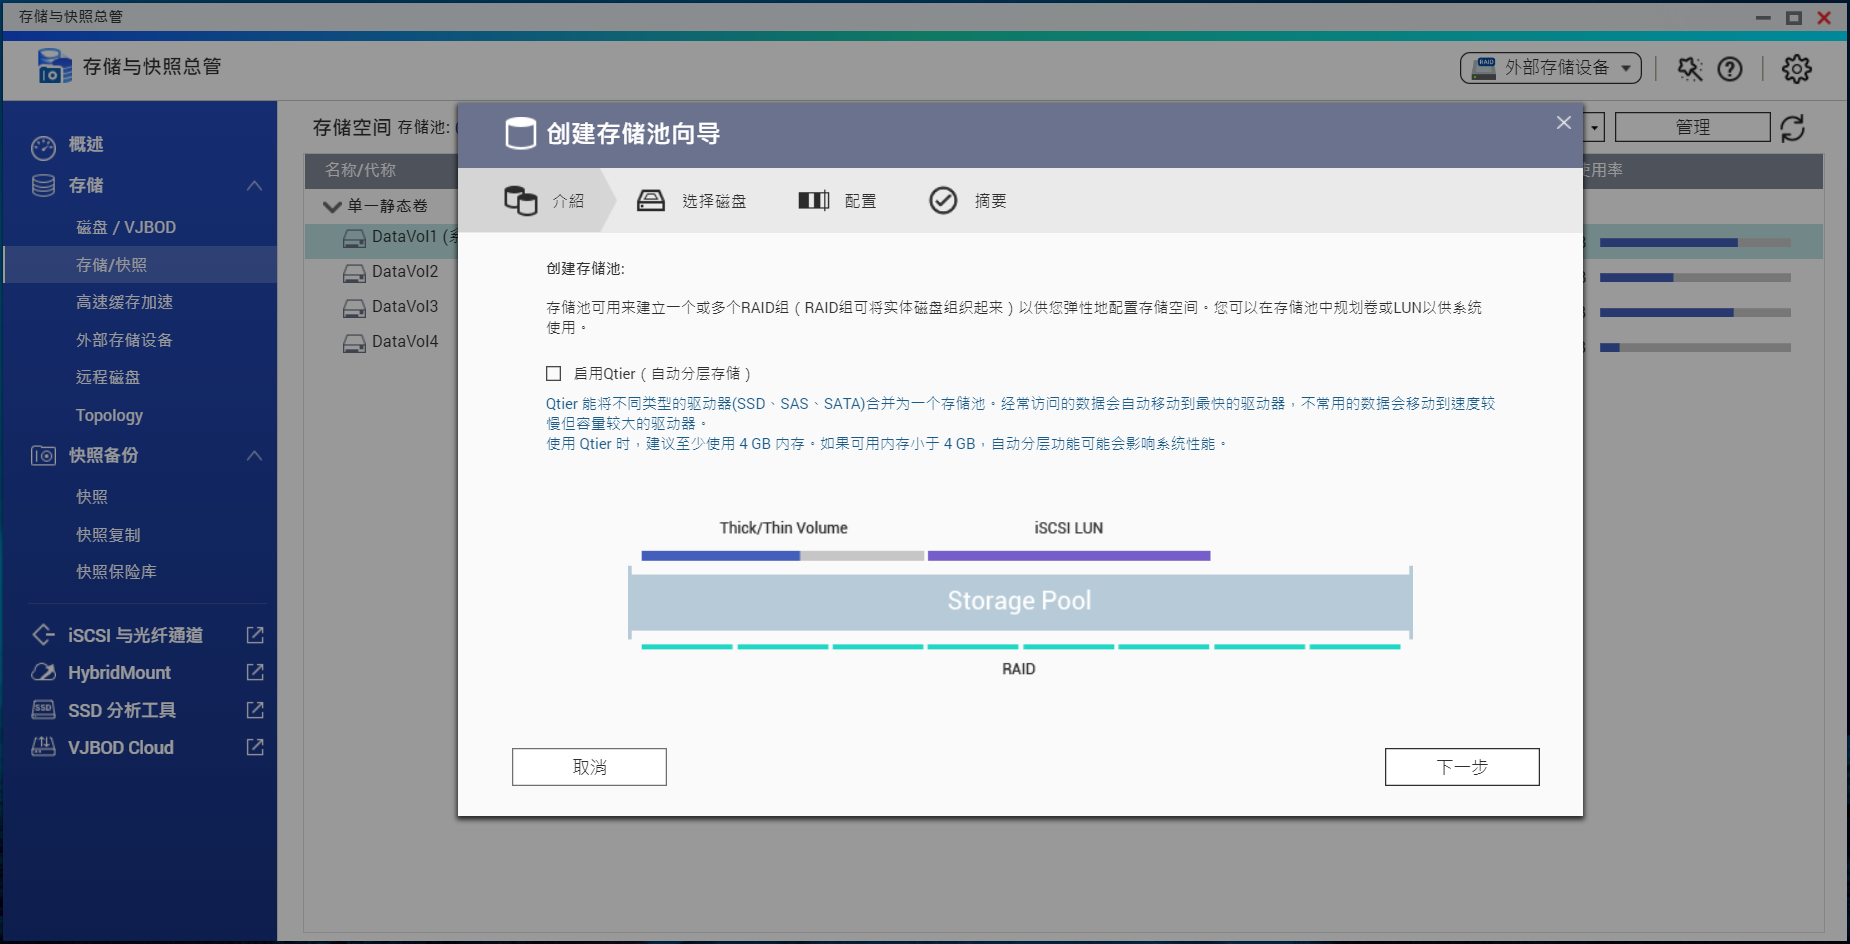Minimize the 存储与快照总管 window
Viewport: 1850px width, 944px height.
[x=1763, y=17]
